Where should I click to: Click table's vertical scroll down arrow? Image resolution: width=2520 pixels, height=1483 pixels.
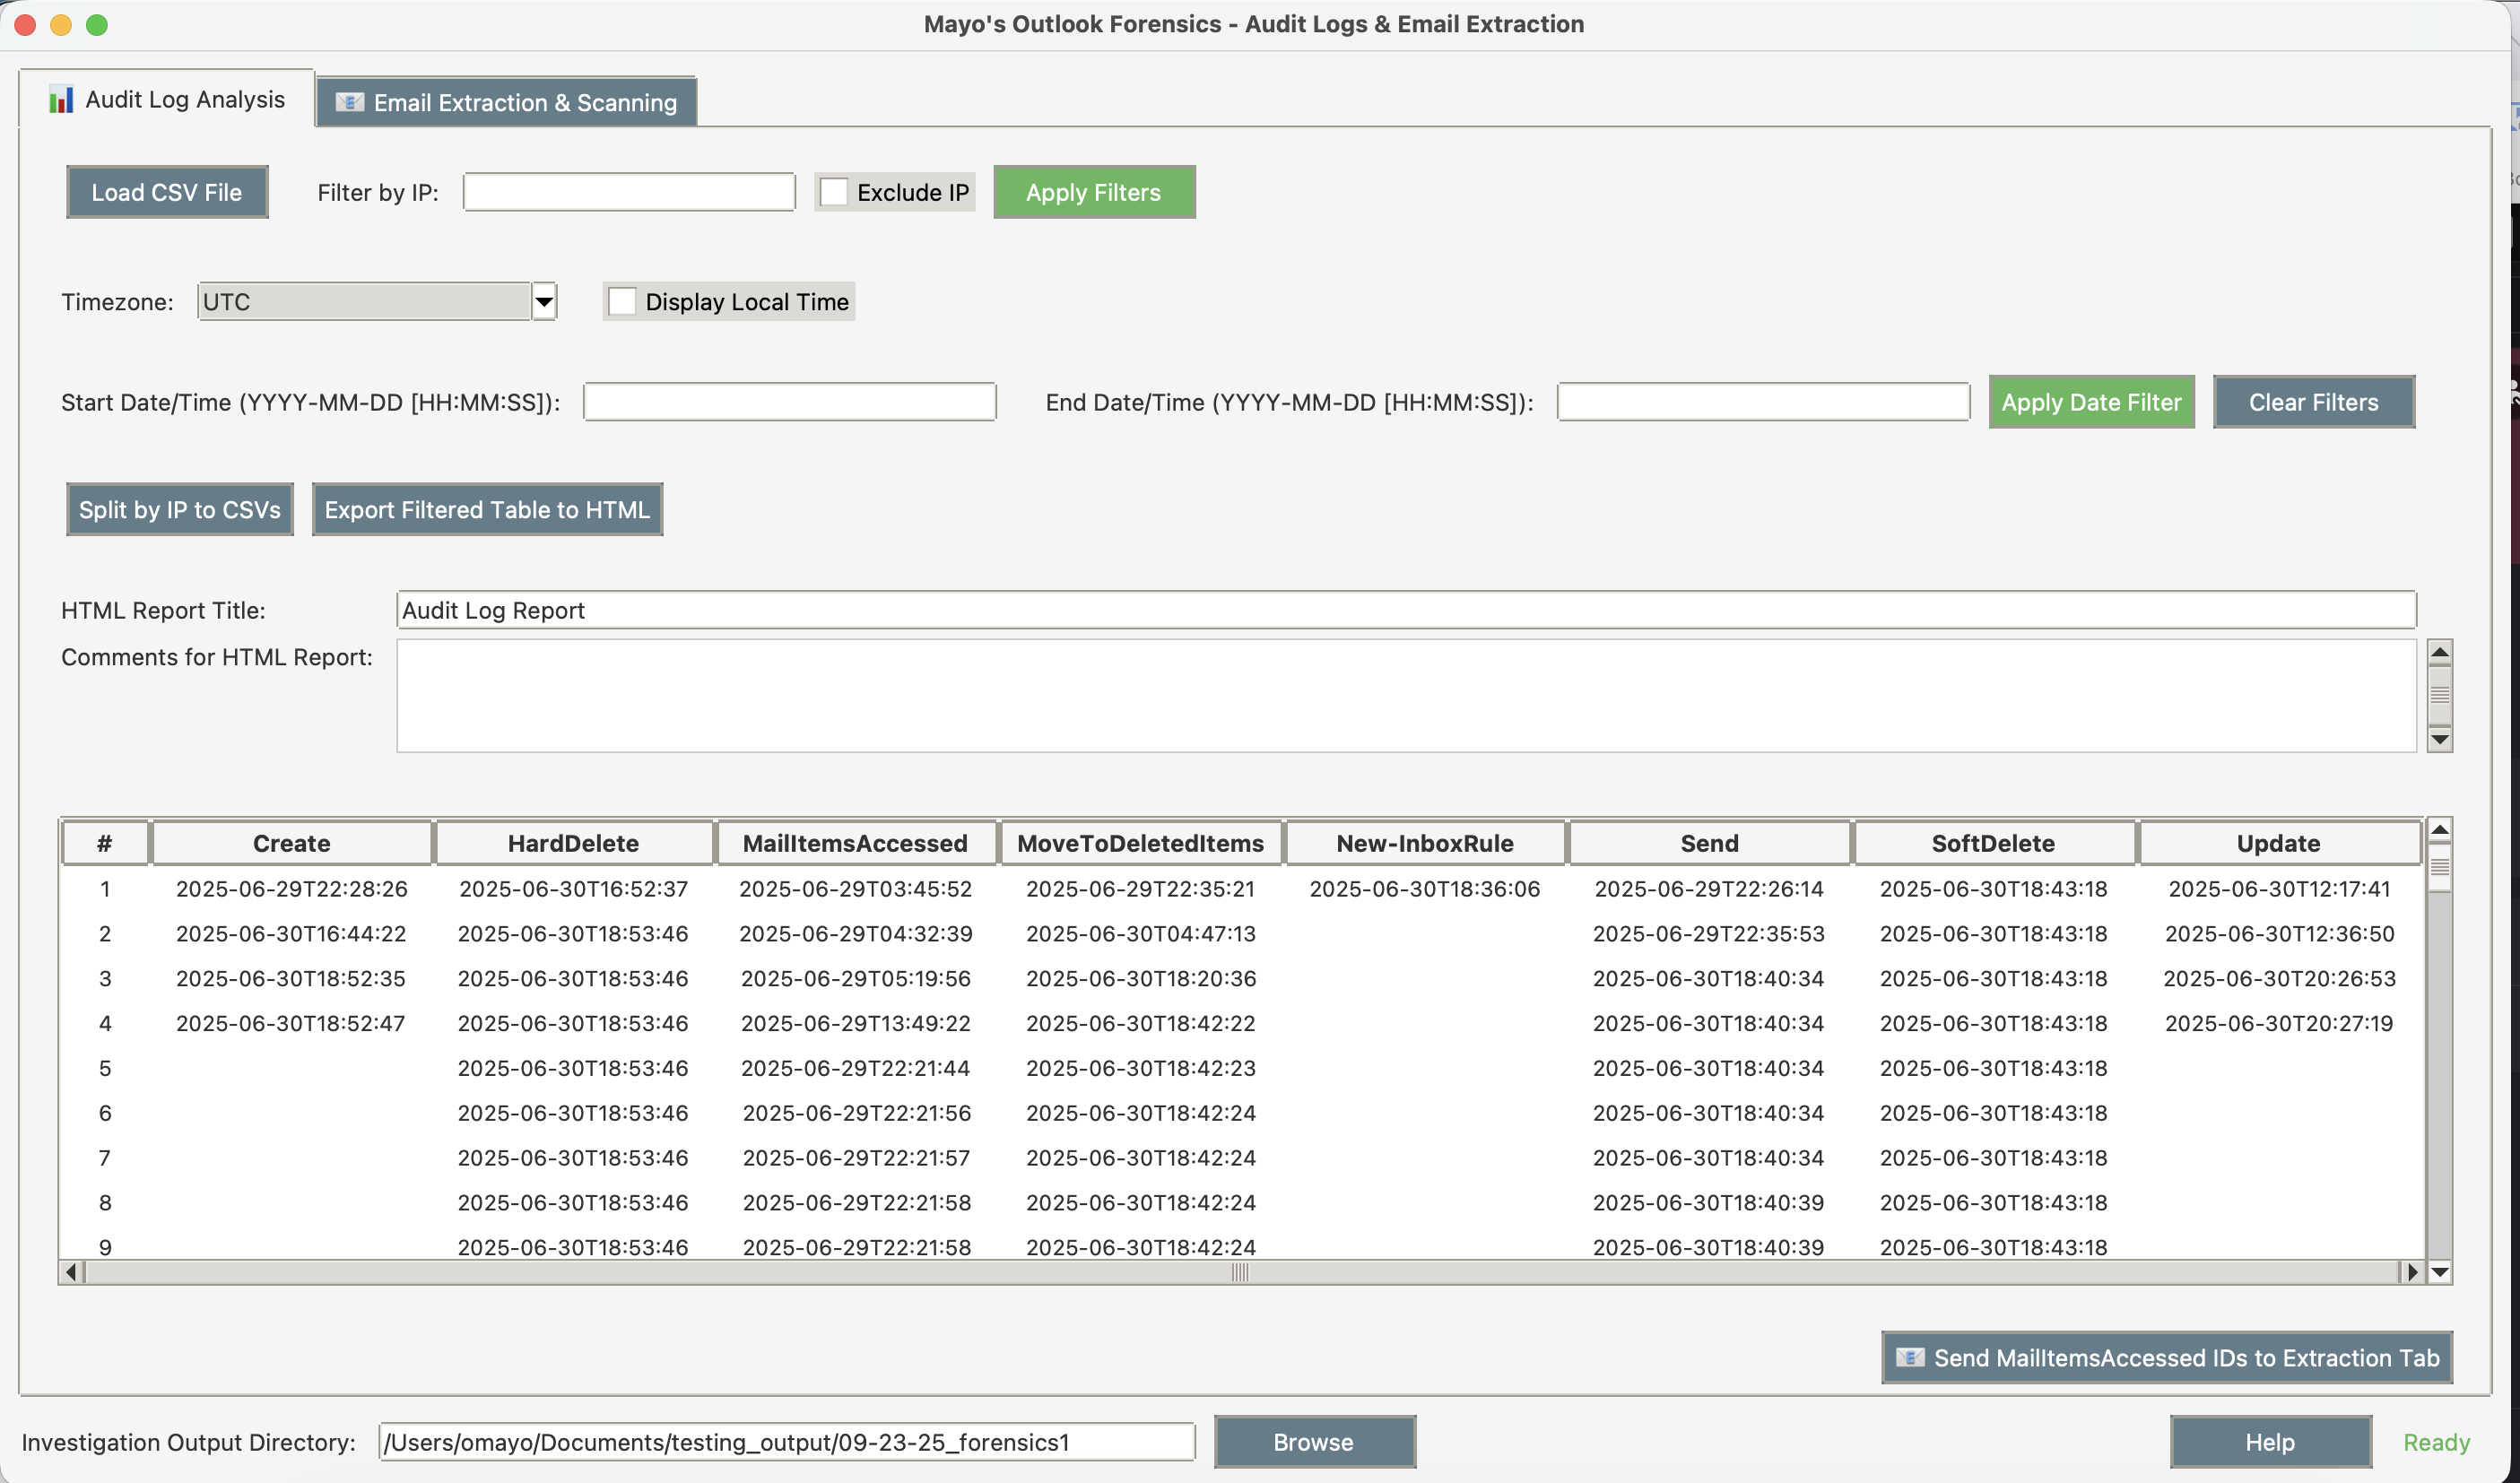click(x=2440, y=1272)
